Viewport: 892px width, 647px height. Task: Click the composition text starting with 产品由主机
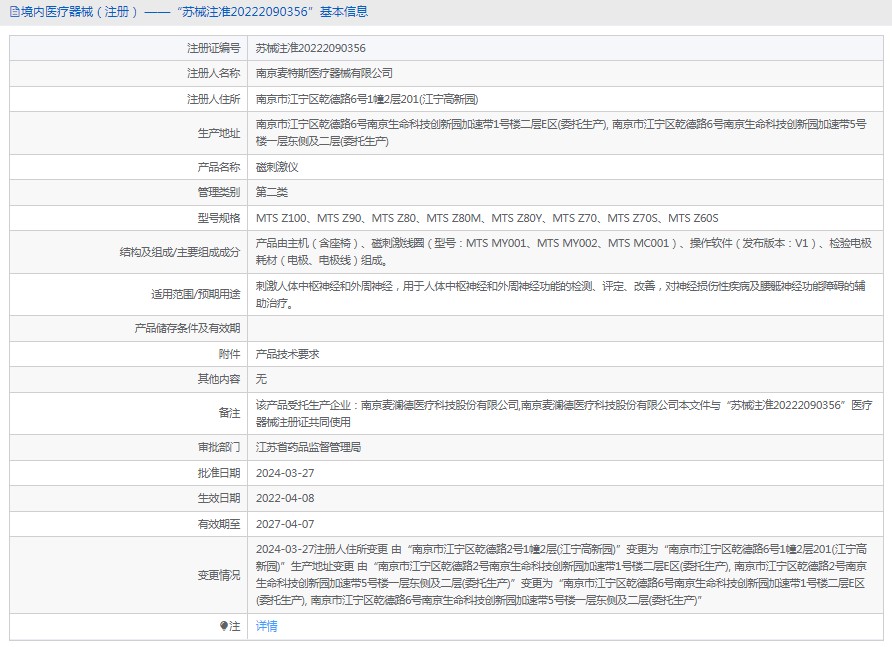click(564, 252)
